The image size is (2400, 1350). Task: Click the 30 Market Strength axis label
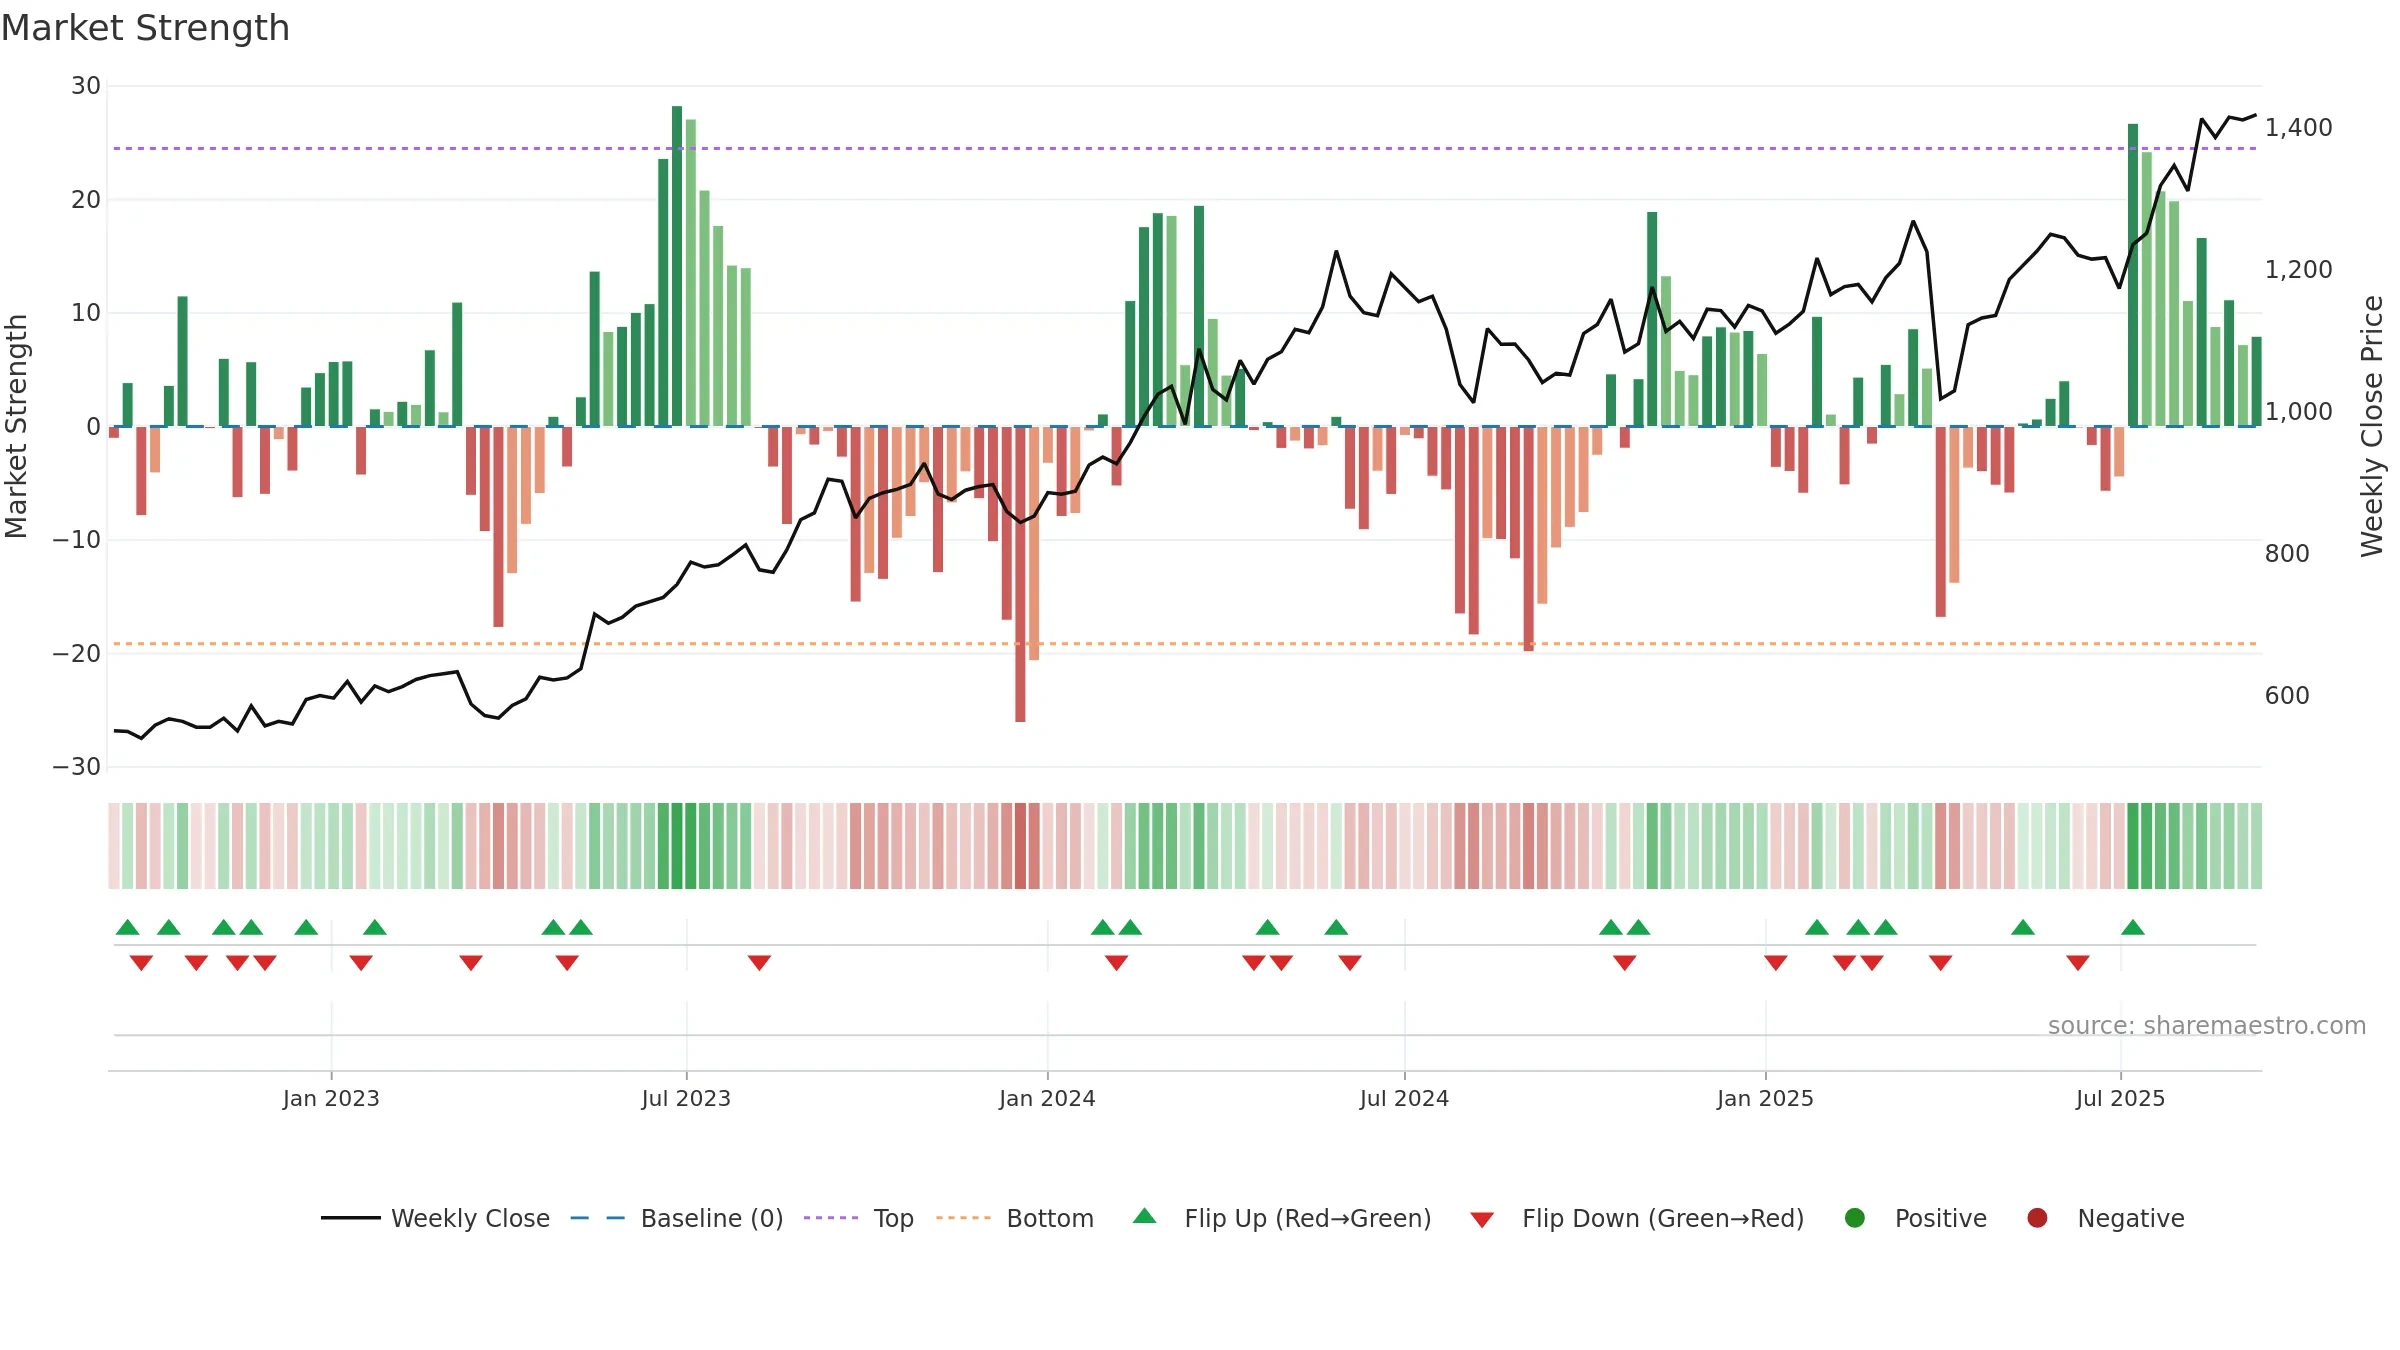click(x=86, y=86)
